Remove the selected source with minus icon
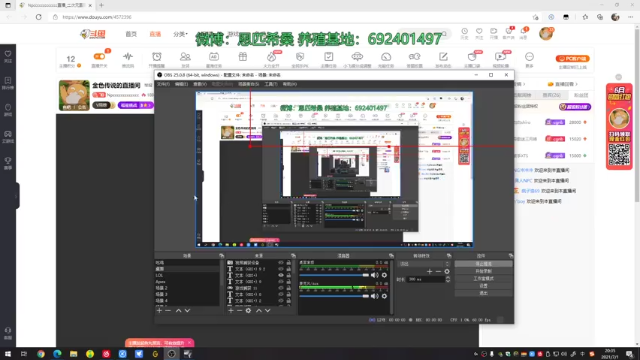 (x=239, y=311)
